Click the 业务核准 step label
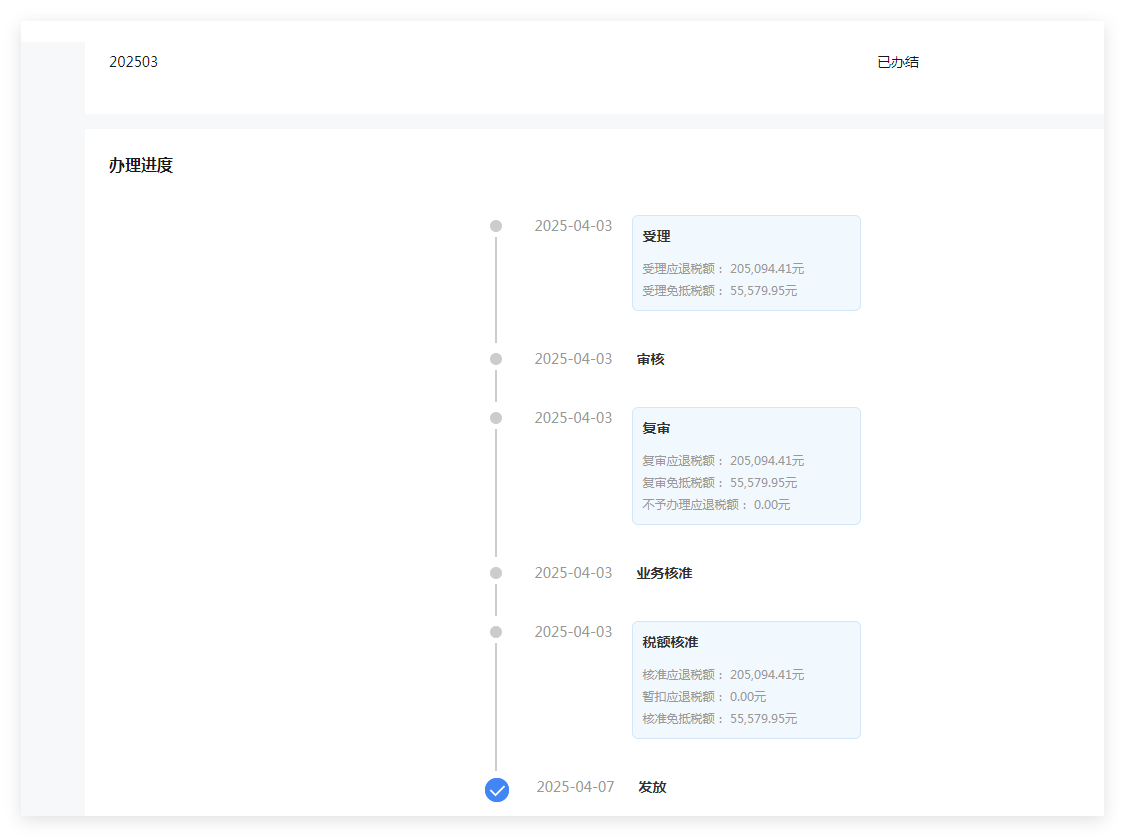Screen dimensions: 1125x837 [664, 573]
